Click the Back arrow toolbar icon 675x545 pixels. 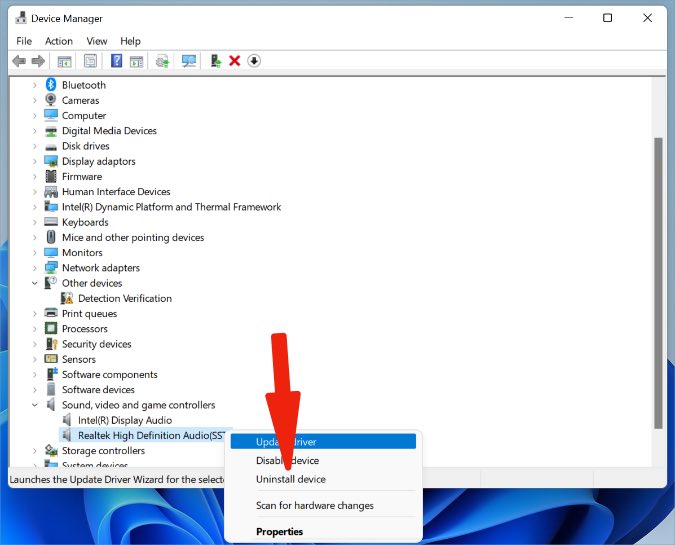point(19,61)
